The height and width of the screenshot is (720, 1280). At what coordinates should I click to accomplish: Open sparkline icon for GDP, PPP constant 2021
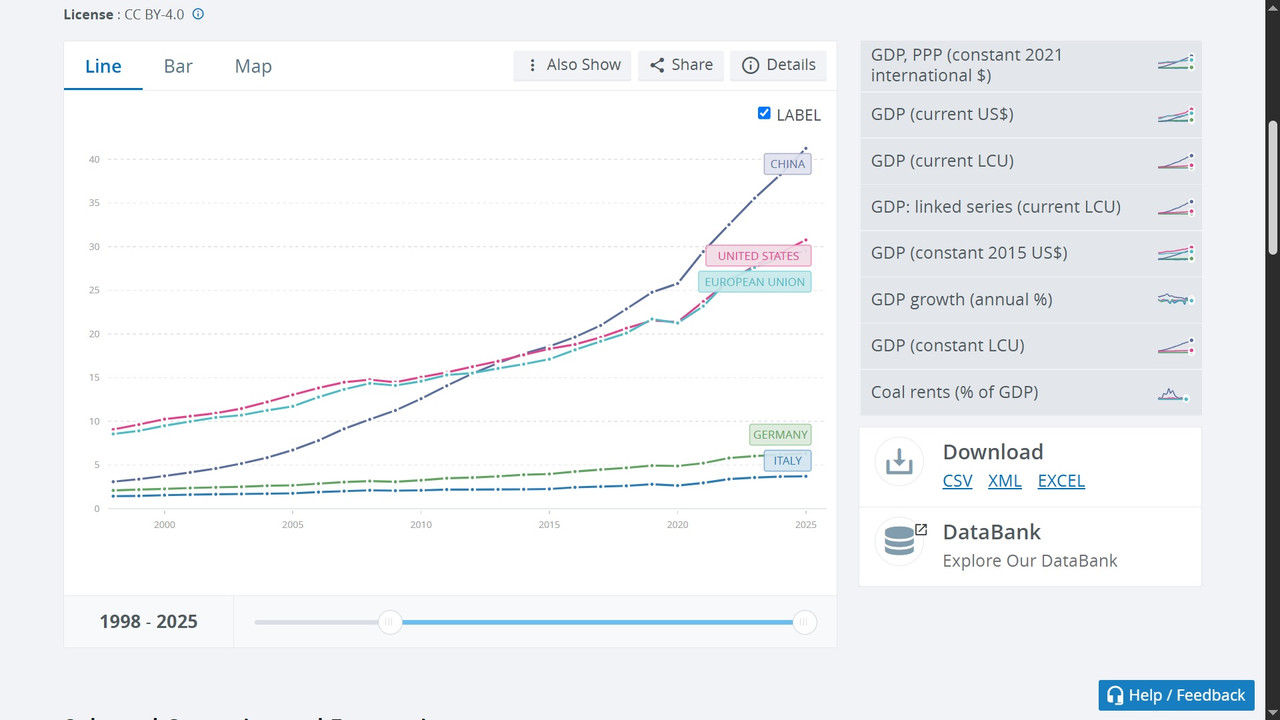[x=1176, y=63]
